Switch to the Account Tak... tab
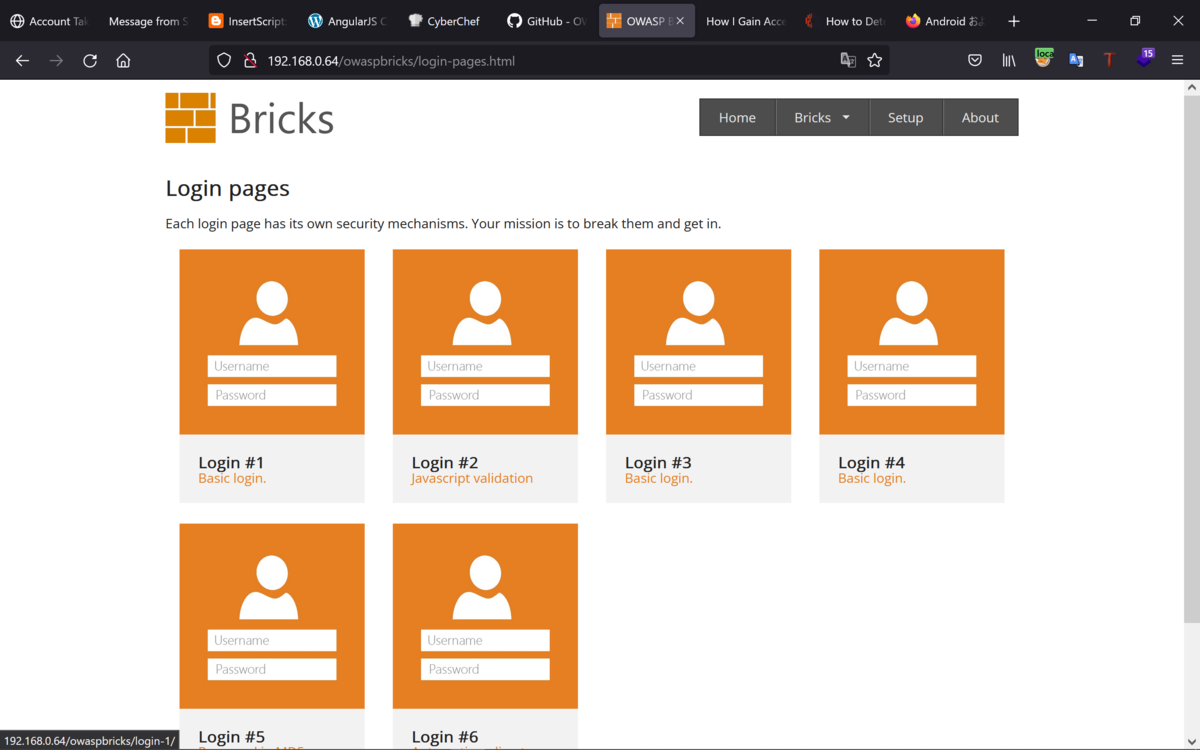This screenshot has width=1200, height=750. point(49,21)
